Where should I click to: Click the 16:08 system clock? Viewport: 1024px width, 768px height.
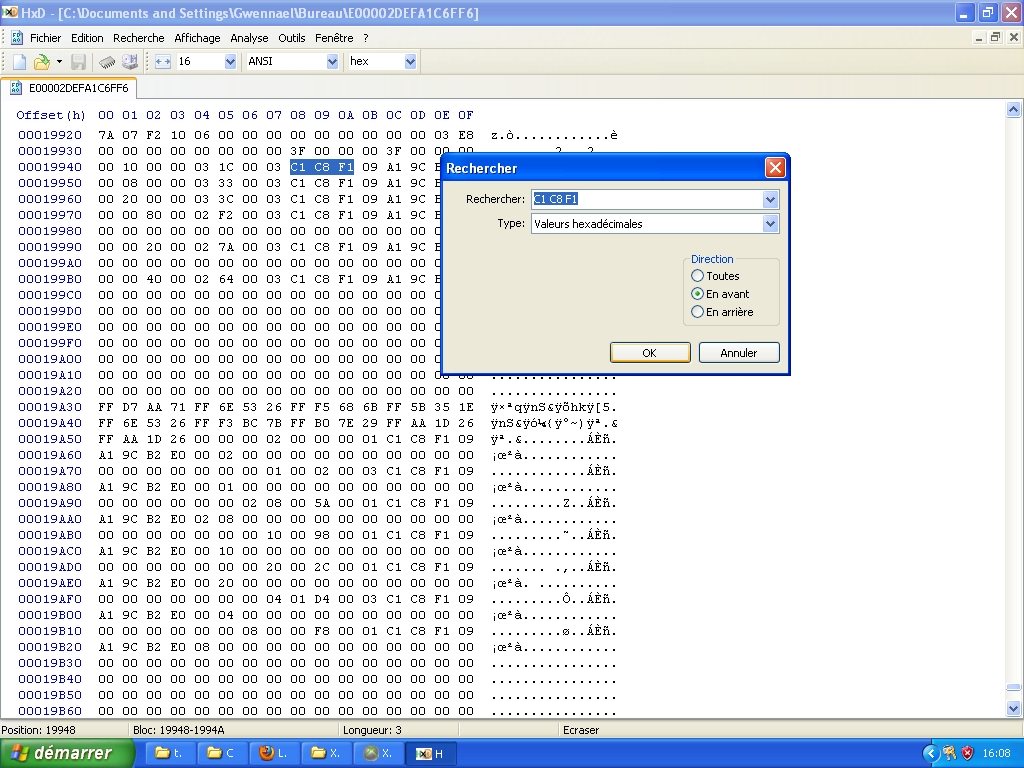pyautogui.click(x=997, y=754)
